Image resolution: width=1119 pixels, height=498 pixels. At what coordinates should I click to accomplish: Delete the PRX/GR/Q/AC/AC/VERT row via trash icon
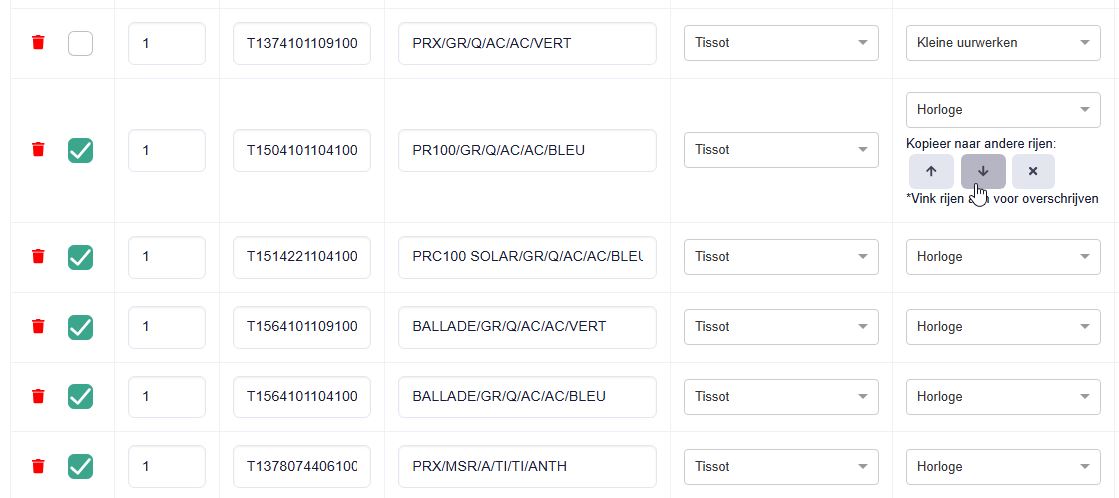(39, 43)
